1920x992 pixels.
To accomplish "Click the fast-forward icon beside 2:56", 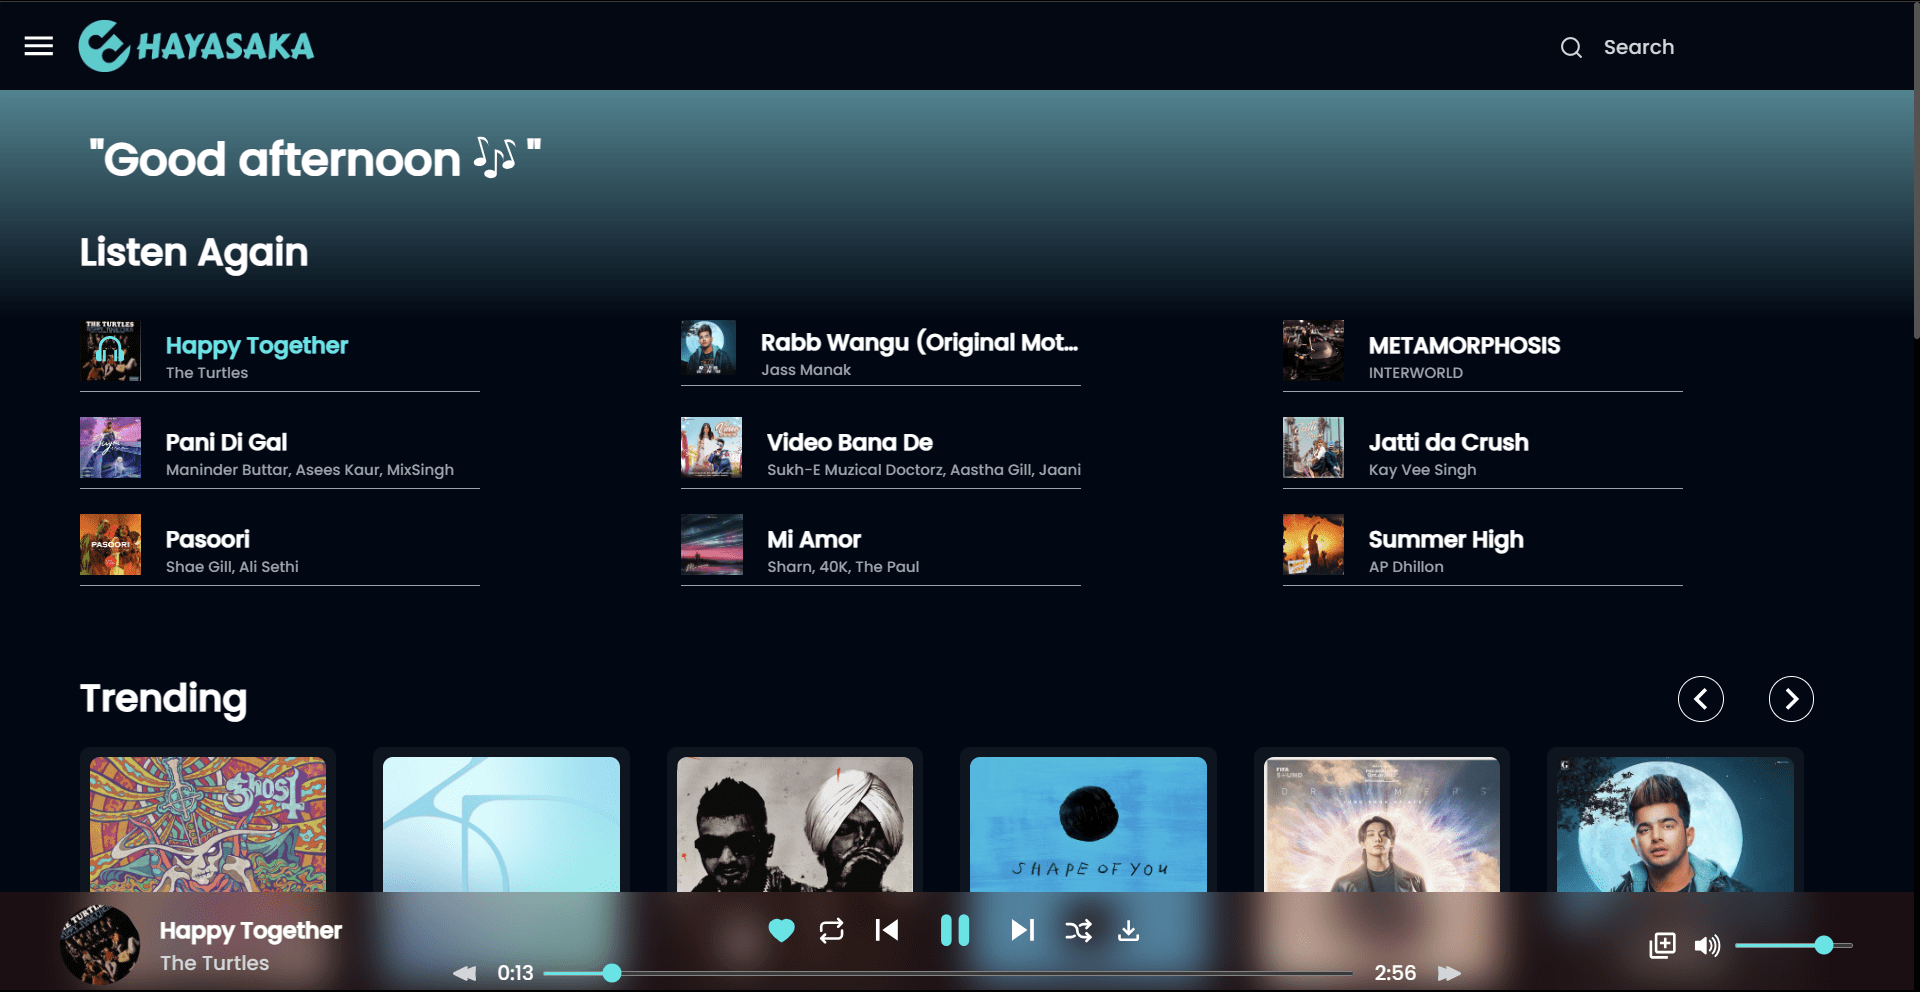I will pyautogui.click(x=1449, y=973).
